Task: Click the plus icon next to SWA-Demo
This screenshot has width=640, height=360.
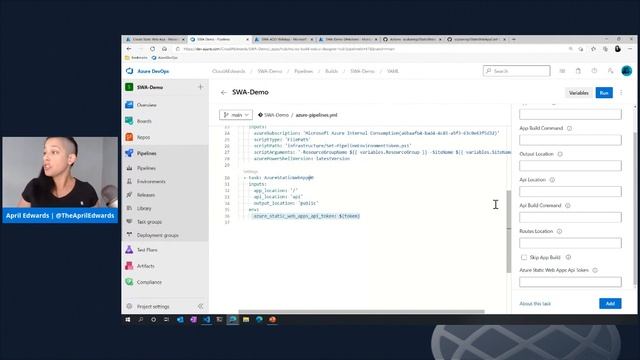Action: 200,87
